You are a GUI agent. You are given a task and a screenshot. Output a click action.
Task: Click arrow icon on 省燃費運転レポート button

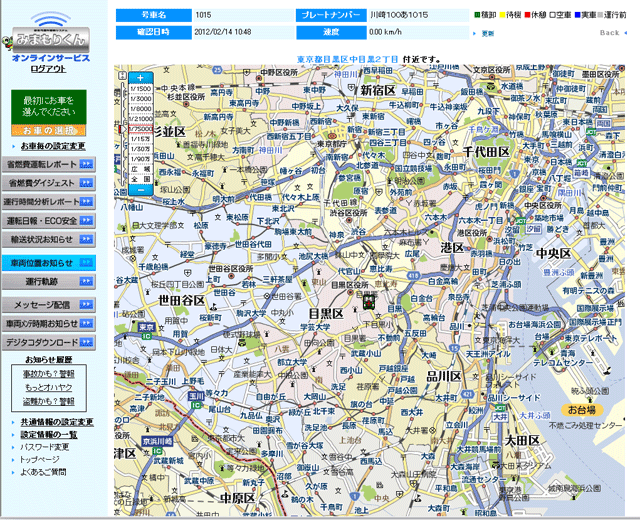click(86, 164)
